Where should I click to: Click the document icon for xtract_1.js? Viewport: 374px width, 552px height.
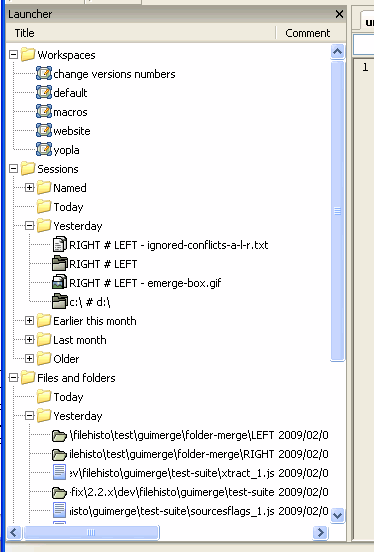[60, 473]
